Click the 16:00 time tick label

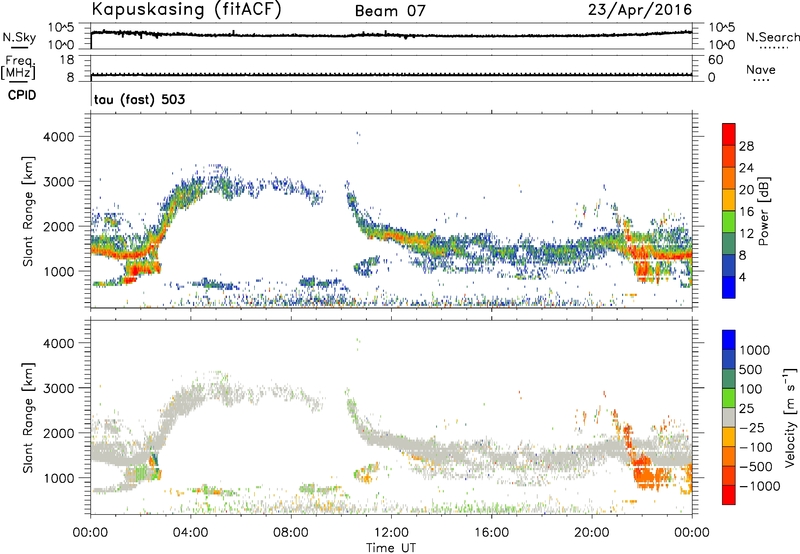click(x=491, y=533)
